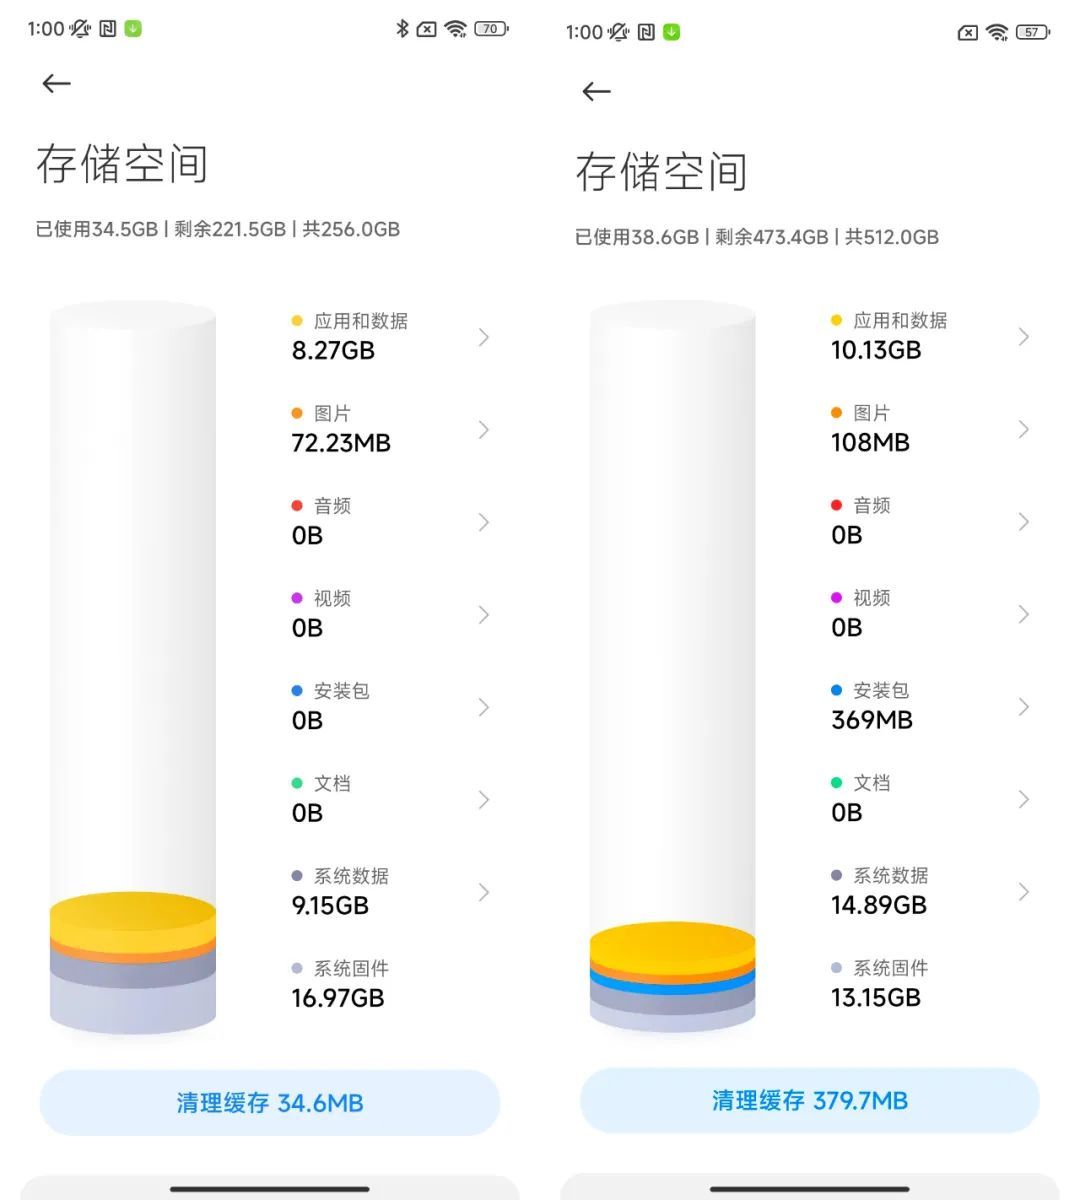Tap the yellow segment of the left storage cylinder

pyautogui.click(x=133, y=918)
